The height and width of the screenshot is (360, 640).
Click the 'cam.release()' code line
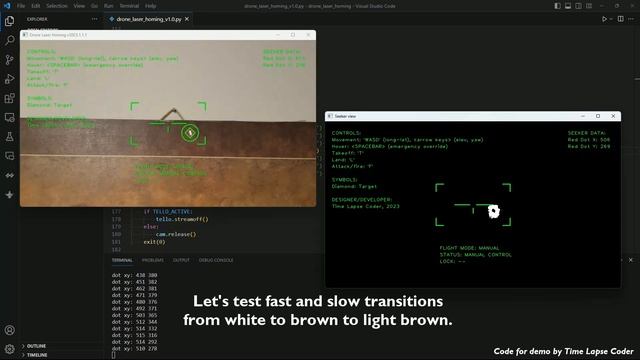[176, 234]
